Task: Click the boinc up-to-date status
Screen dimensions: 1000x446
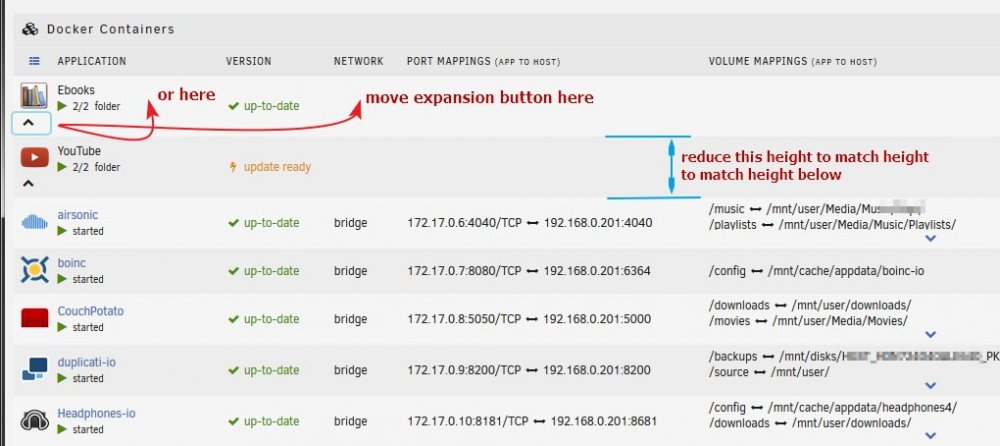Action: pos(263,271)
